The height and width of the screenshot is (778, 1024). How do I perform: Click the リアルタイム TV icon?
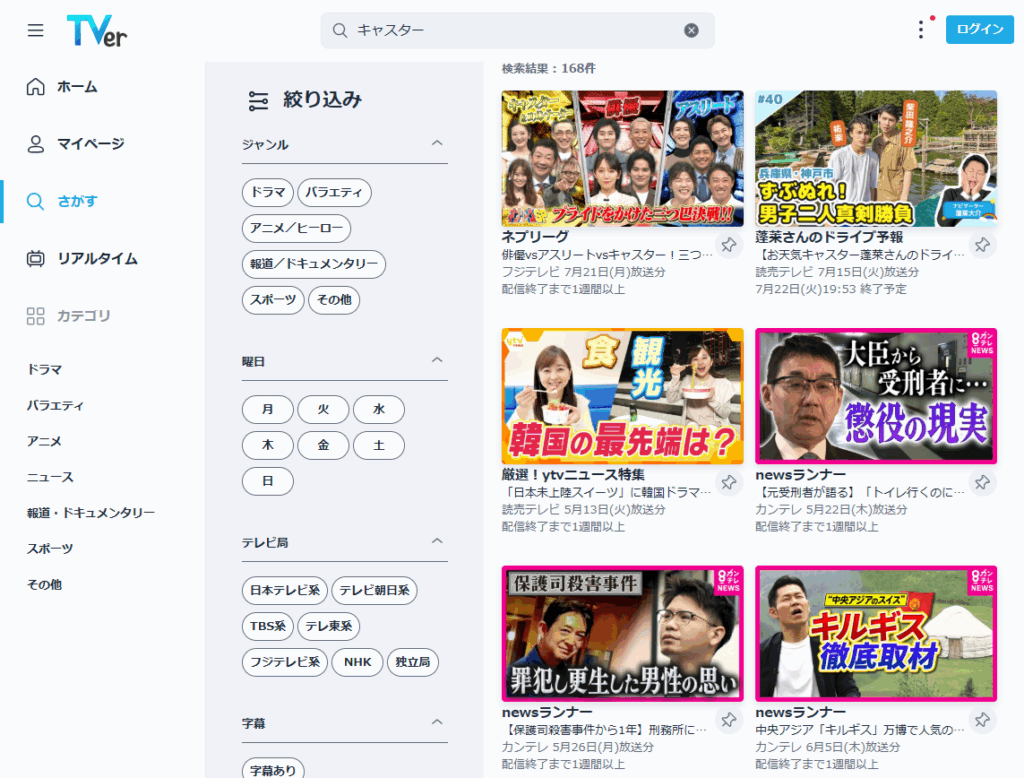pyautogui.click(x=35, y=259)
